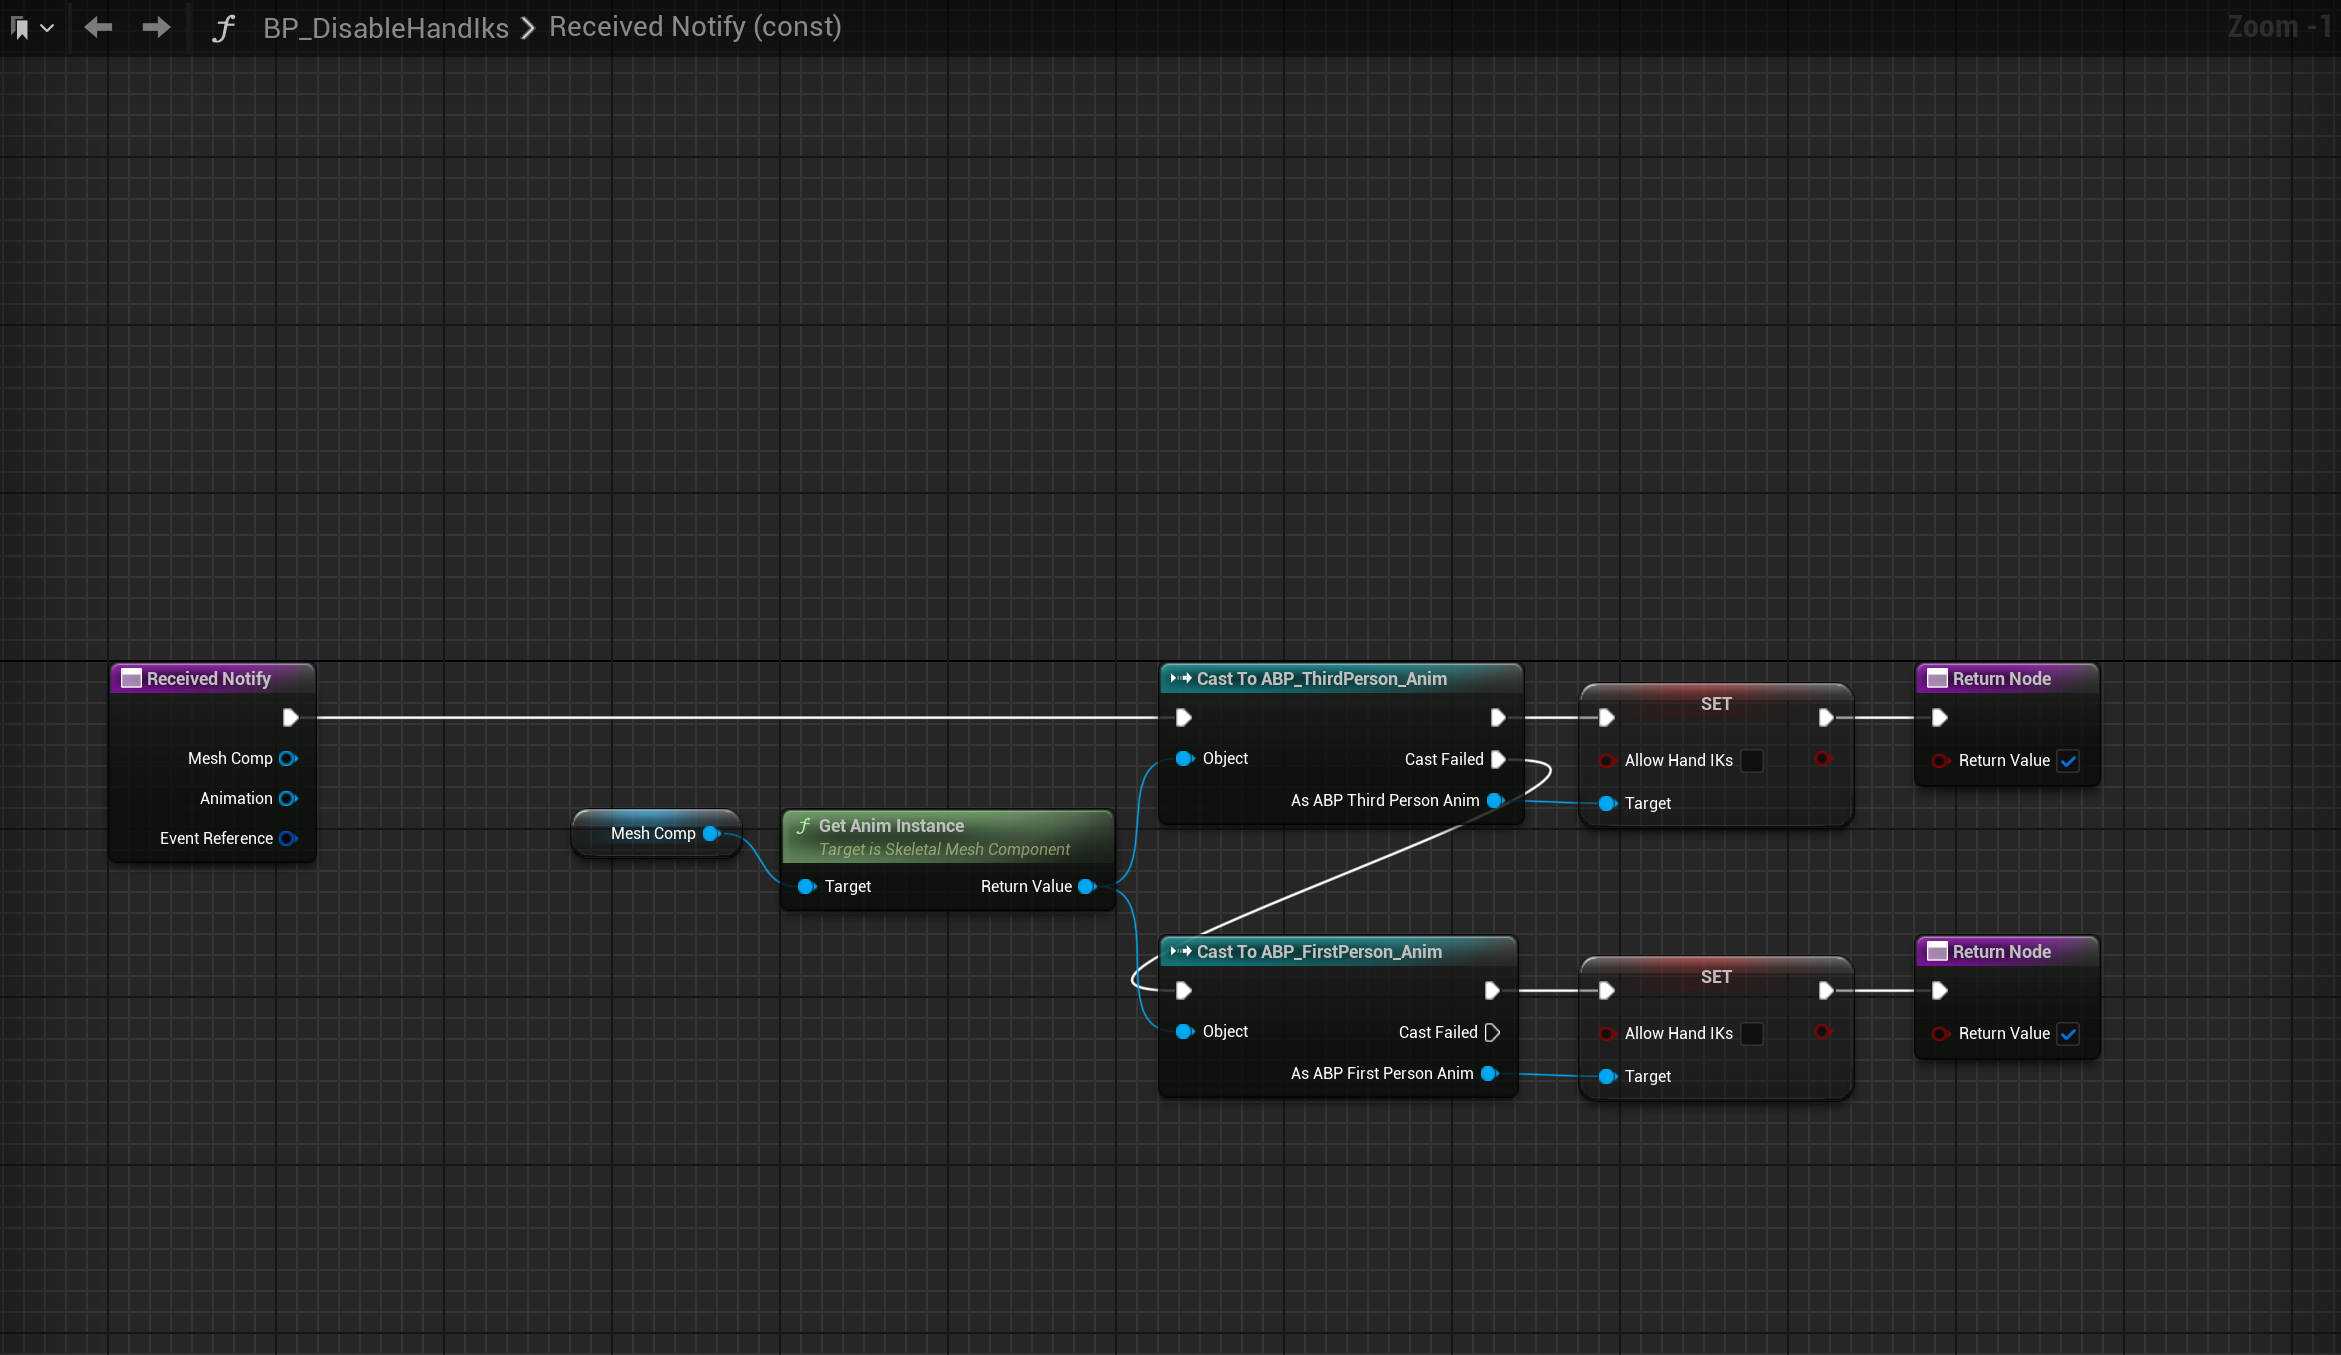Click As ABP First Person Anim output pin

point(1489,1073)
